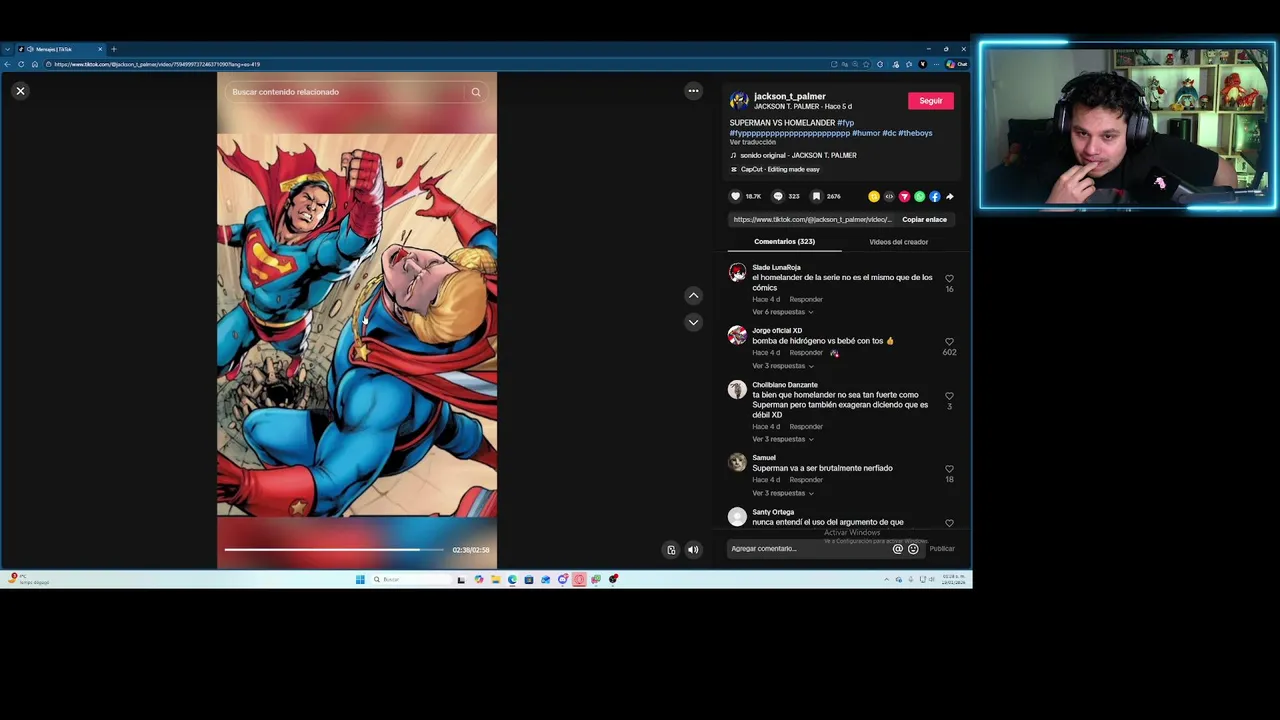Expand Ver 3 respuestas under Cholibiano Danzante
Screen dimensions: 1280x720
click(x=782, y=439)
